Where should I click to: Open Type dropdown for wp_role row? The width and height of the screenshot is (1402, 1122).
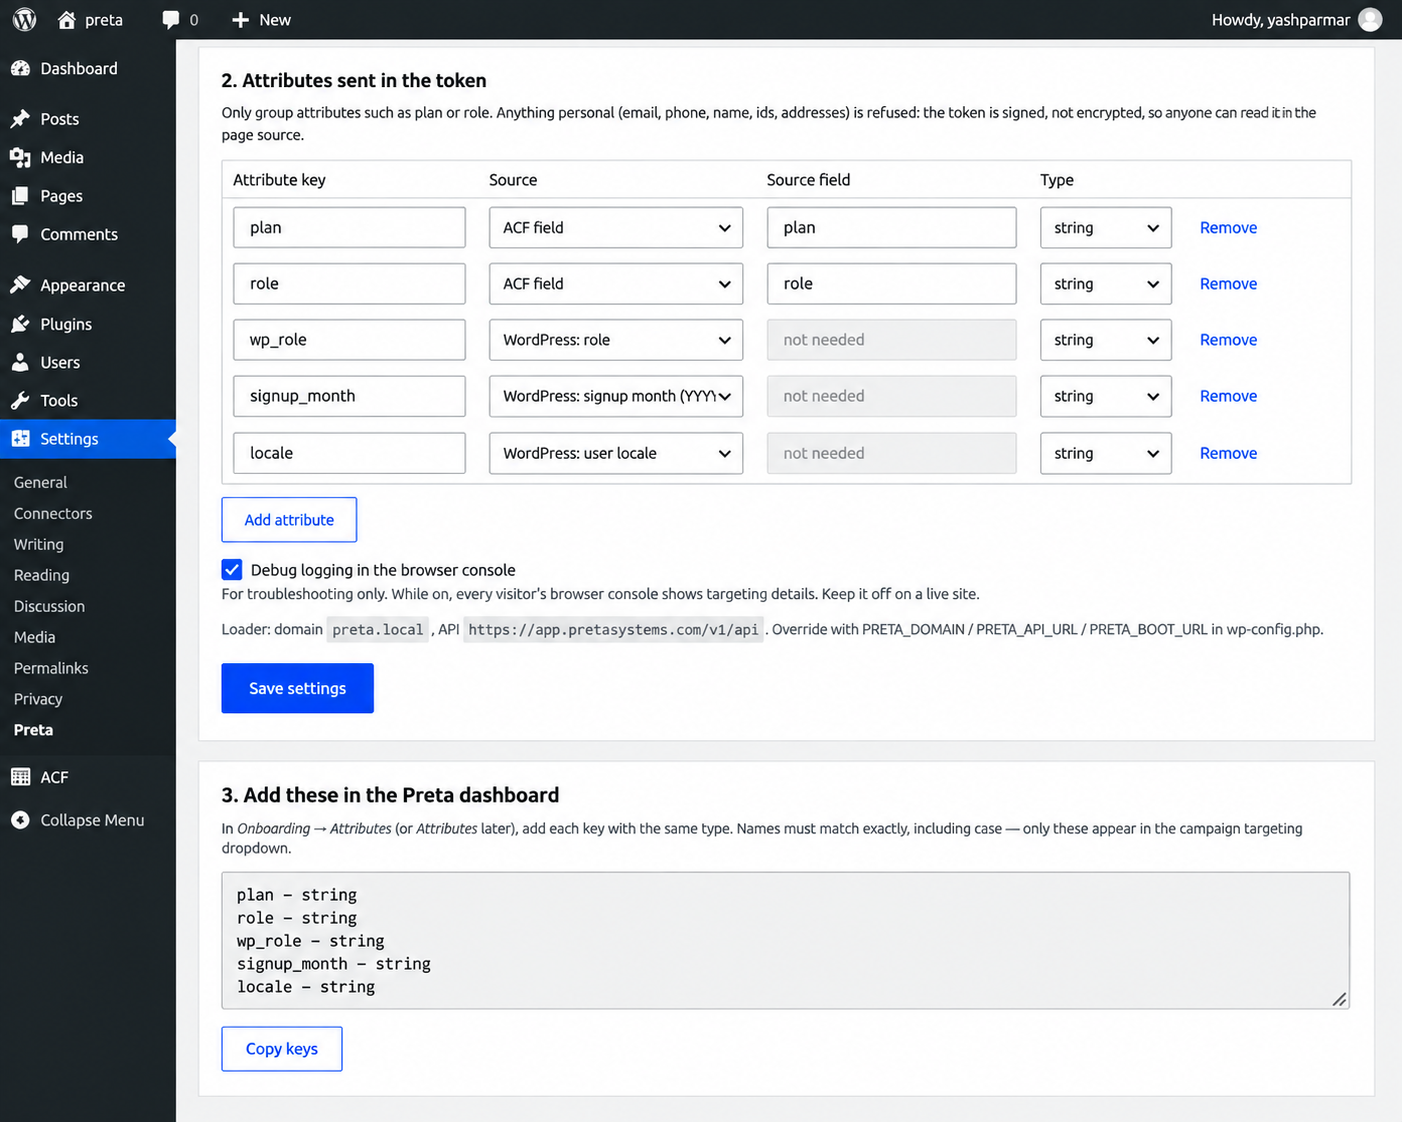[x=1106, y=340]
